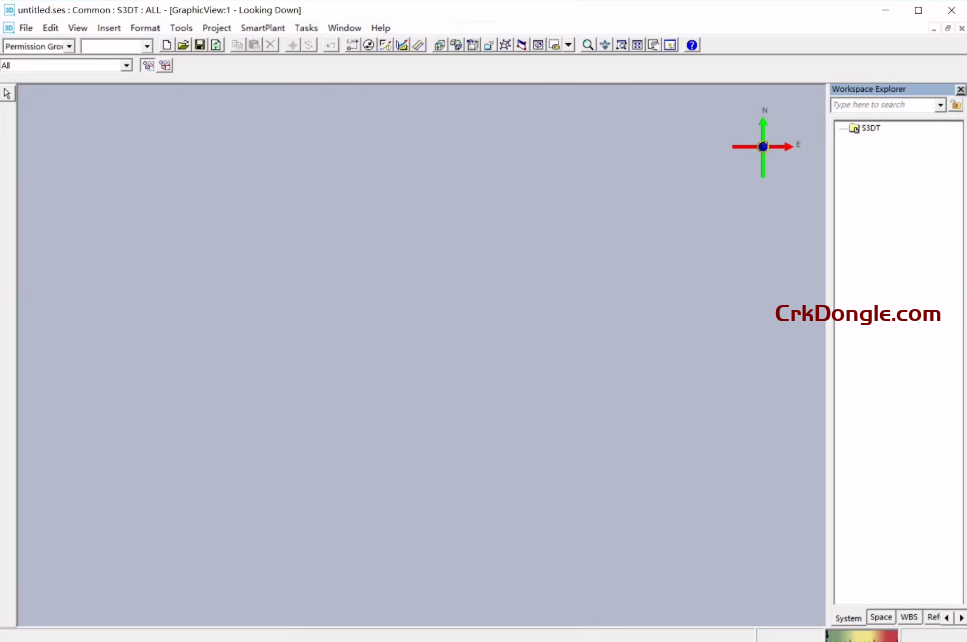Open a document with the Open file icon
Image resolution: width=967 pixels, height=642 pixels.
click(x=183, y=44)
